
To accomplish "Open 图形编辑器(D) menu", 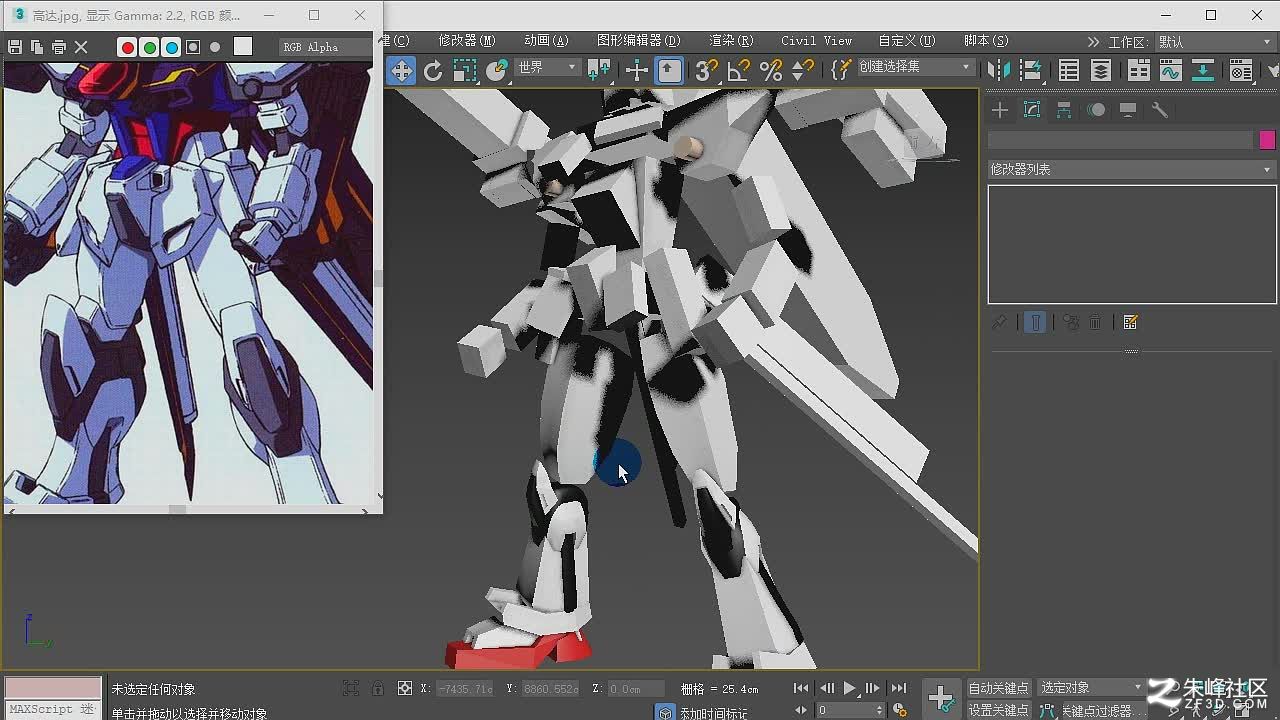I will (x=638, y=41).
